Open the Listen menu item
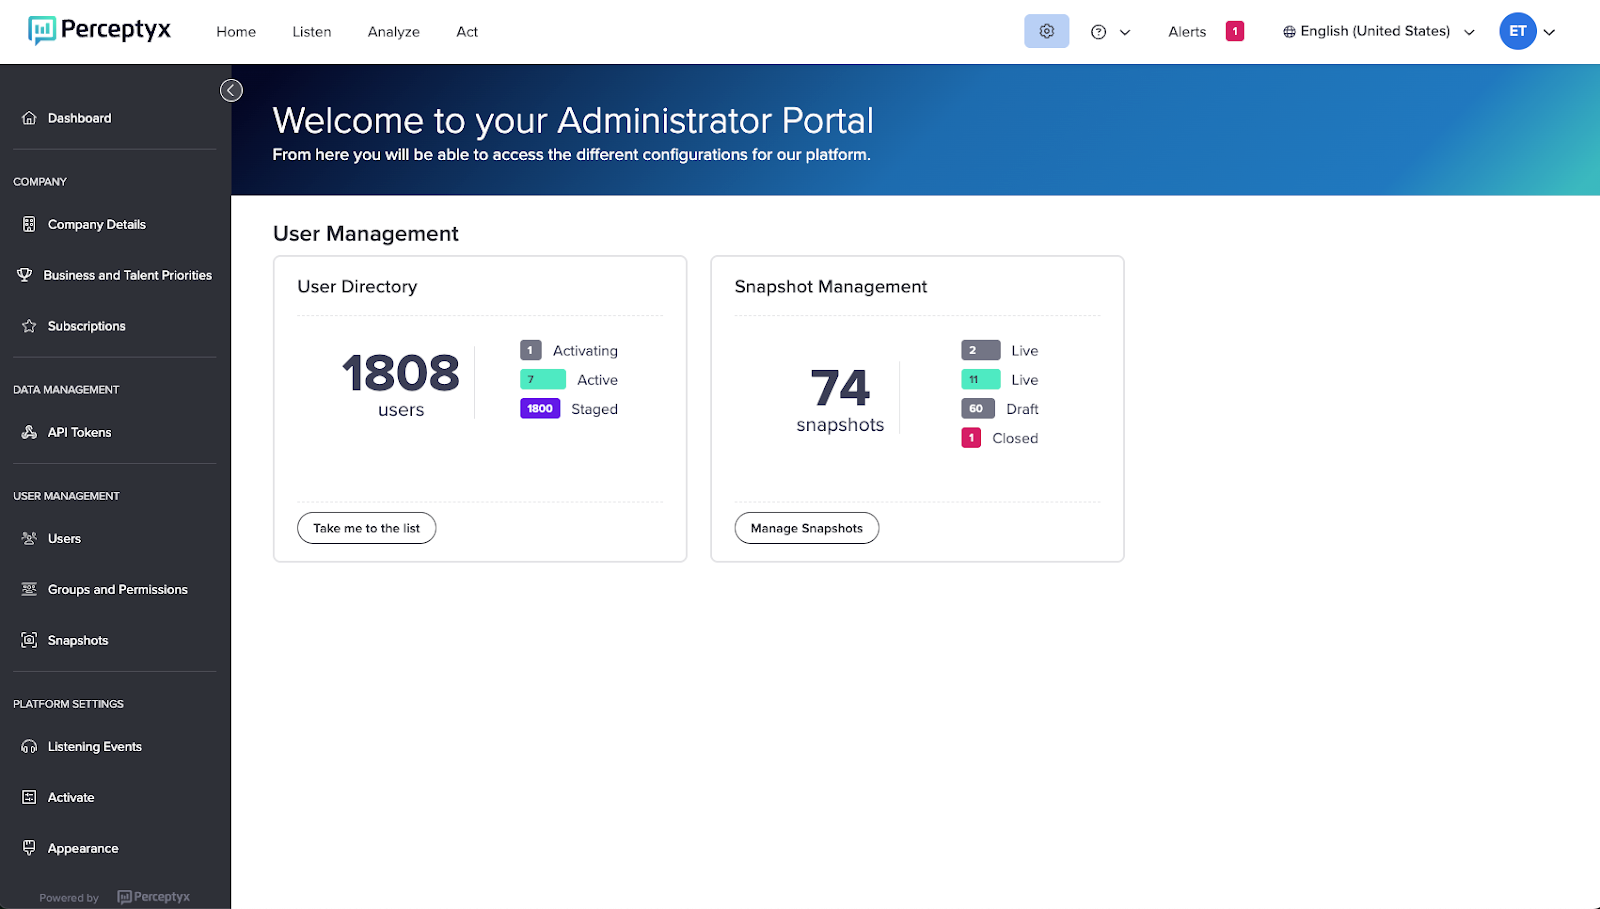The width and height of the screenshot is (1600, 909). click(x=312, y=32)
